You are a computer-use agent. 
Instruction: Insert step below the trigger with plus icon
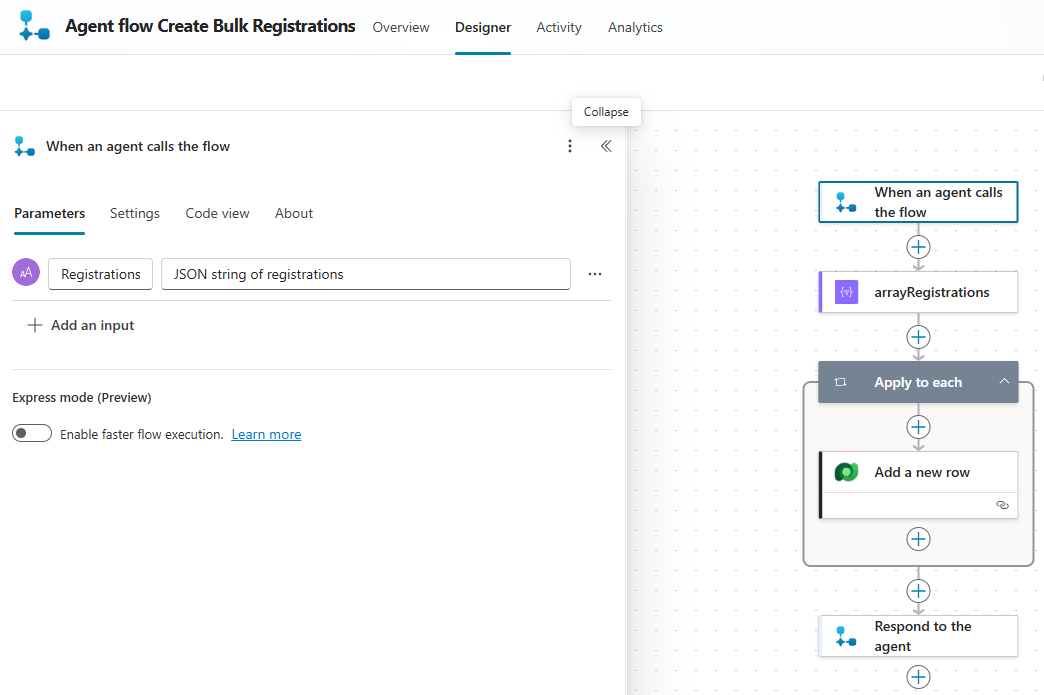918,246
